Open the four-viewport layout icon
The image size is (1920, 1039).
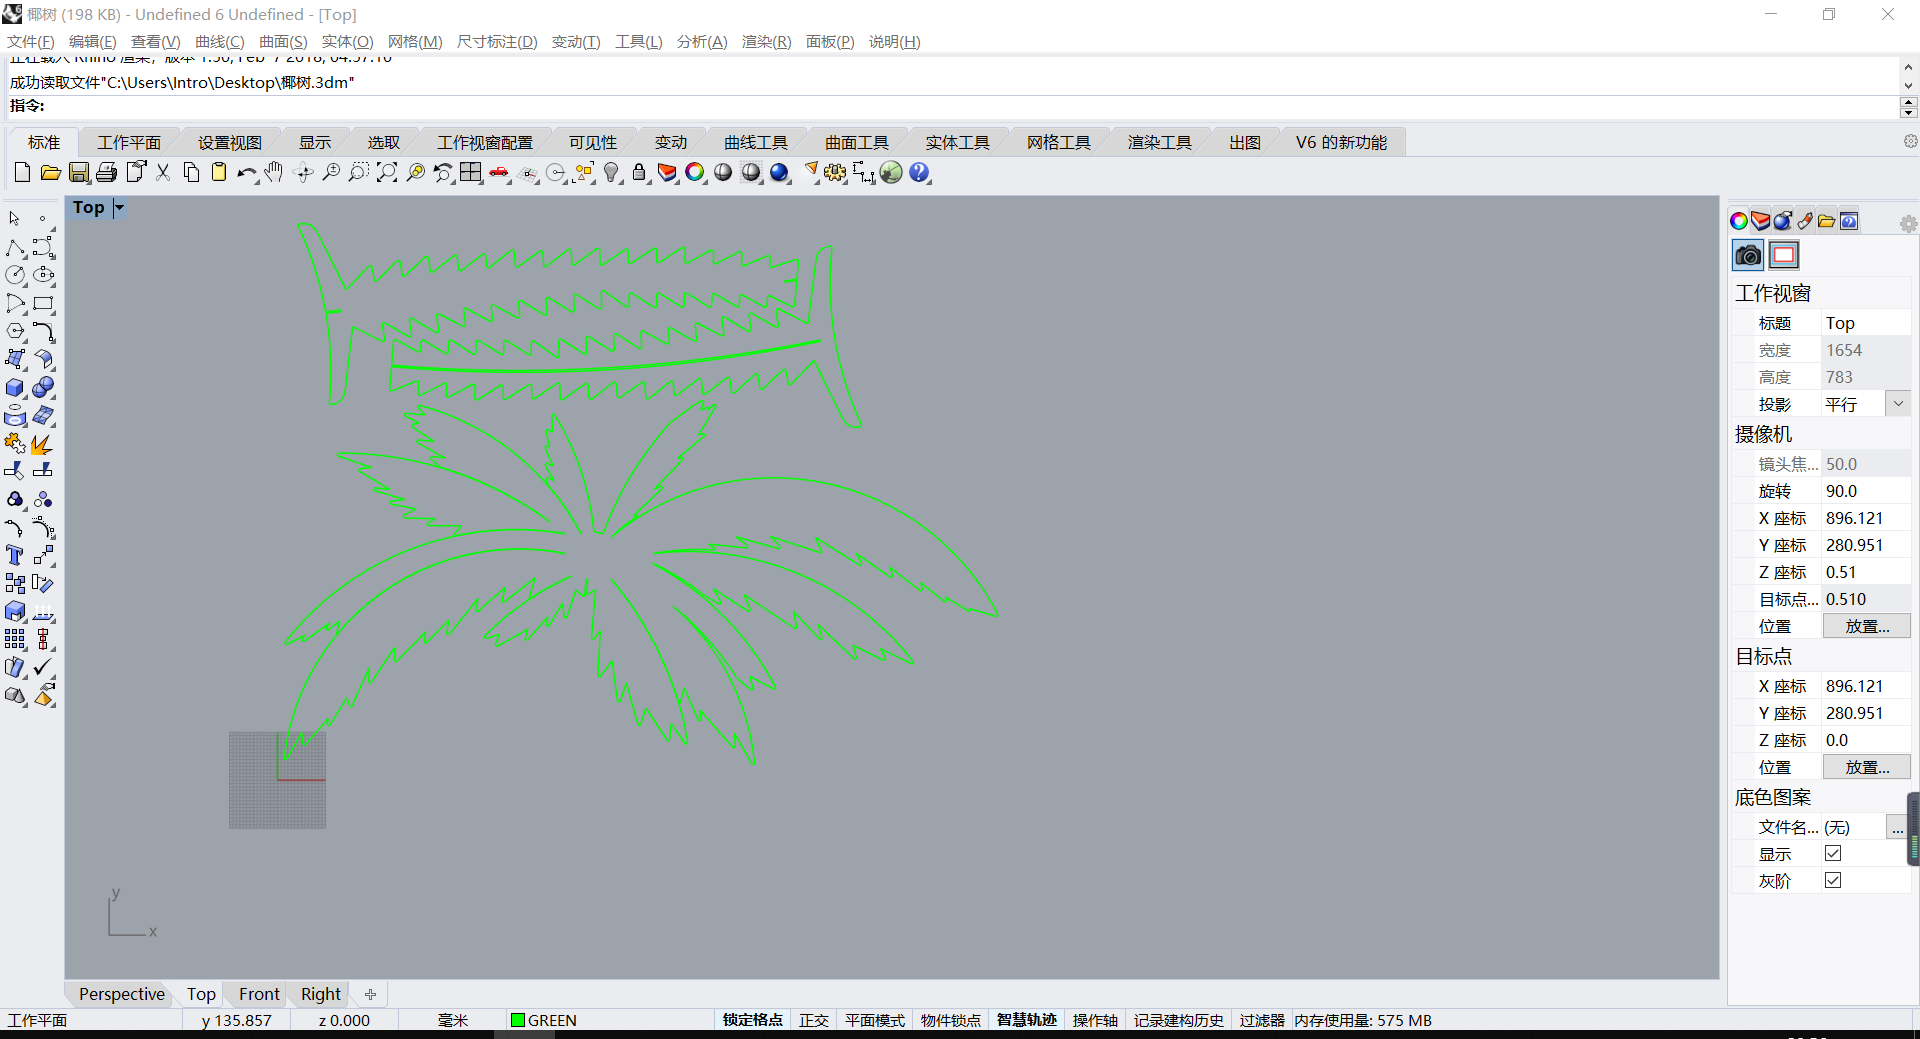click(x=471, y=173)
